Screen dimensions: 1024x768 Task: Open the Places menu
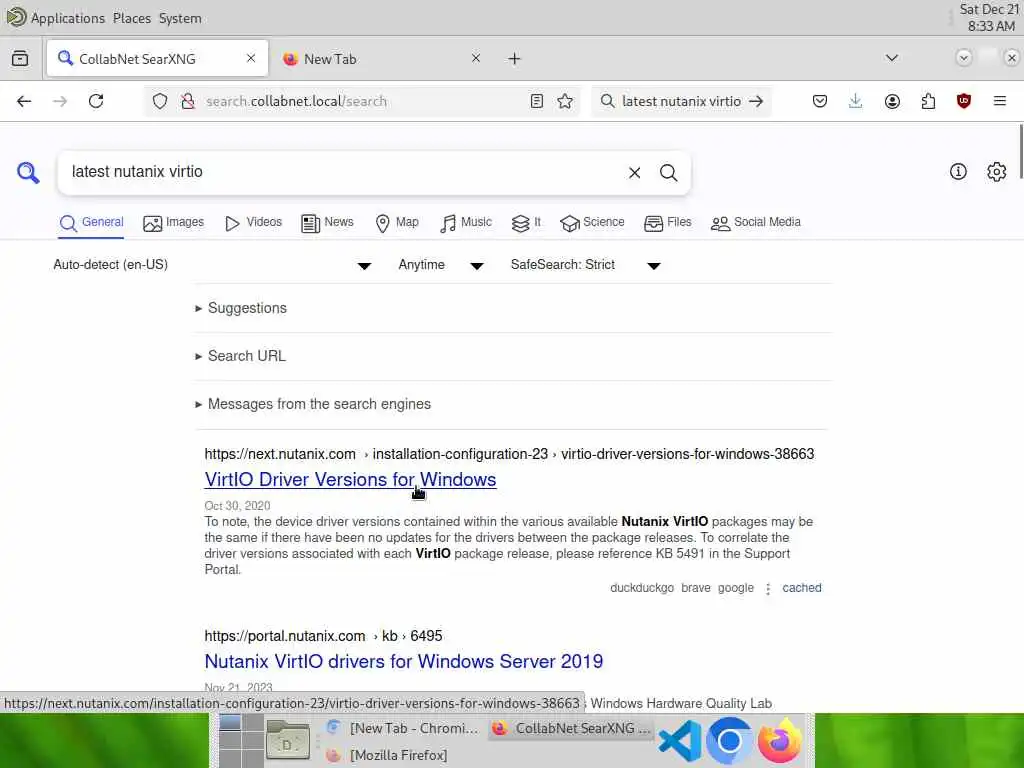[x=132, y=18]
